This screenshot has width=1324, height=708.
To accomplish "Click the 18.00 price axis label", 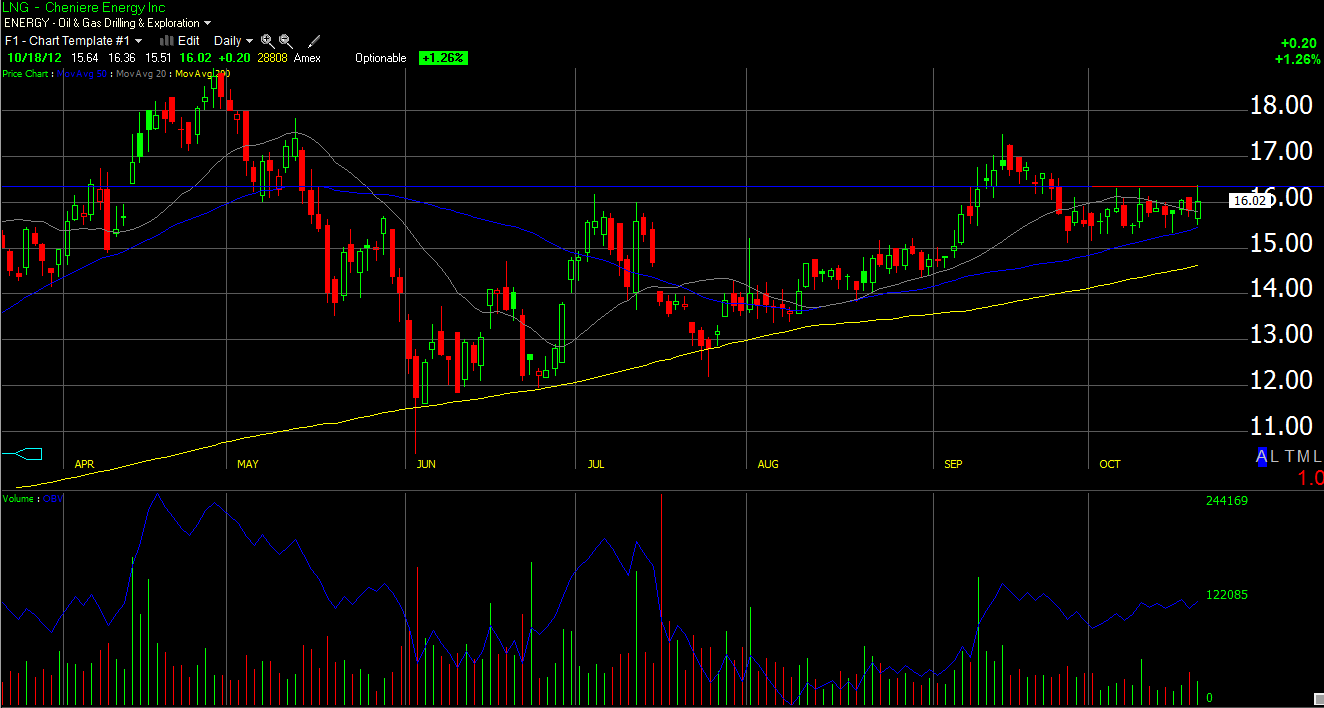I will click(x=1281, y=105).
